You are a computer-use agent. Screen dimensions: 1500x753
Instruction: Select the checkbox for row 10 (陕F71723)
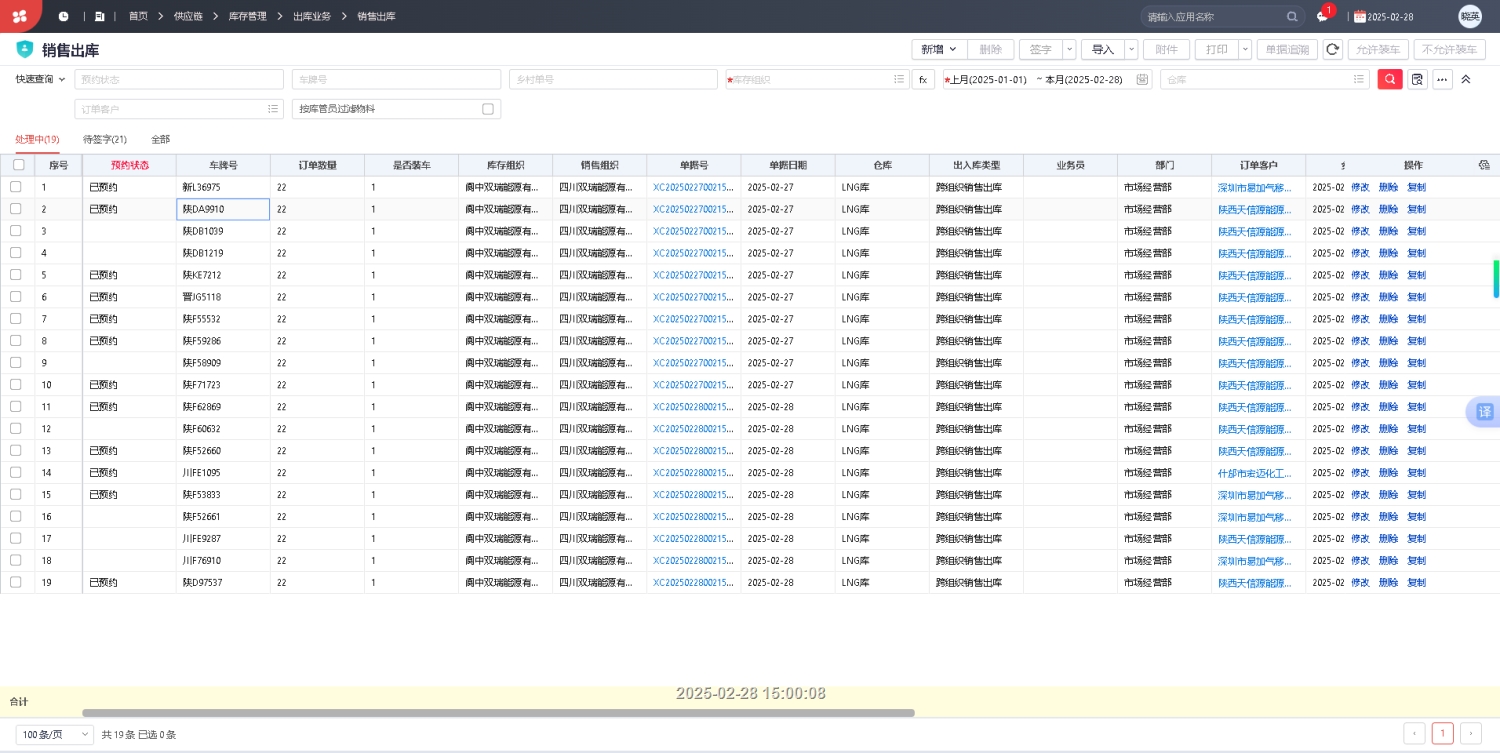[x=15, y=385]
